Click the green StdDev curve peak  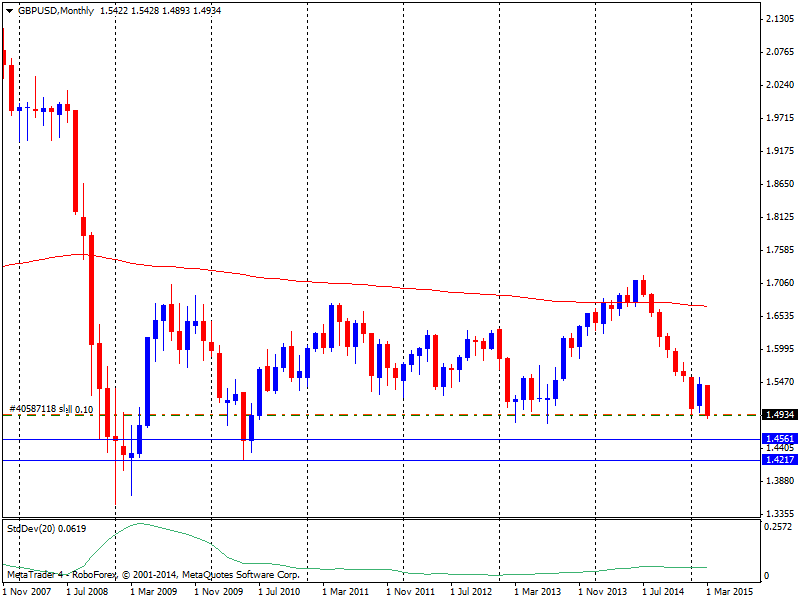tap(139, 523)
